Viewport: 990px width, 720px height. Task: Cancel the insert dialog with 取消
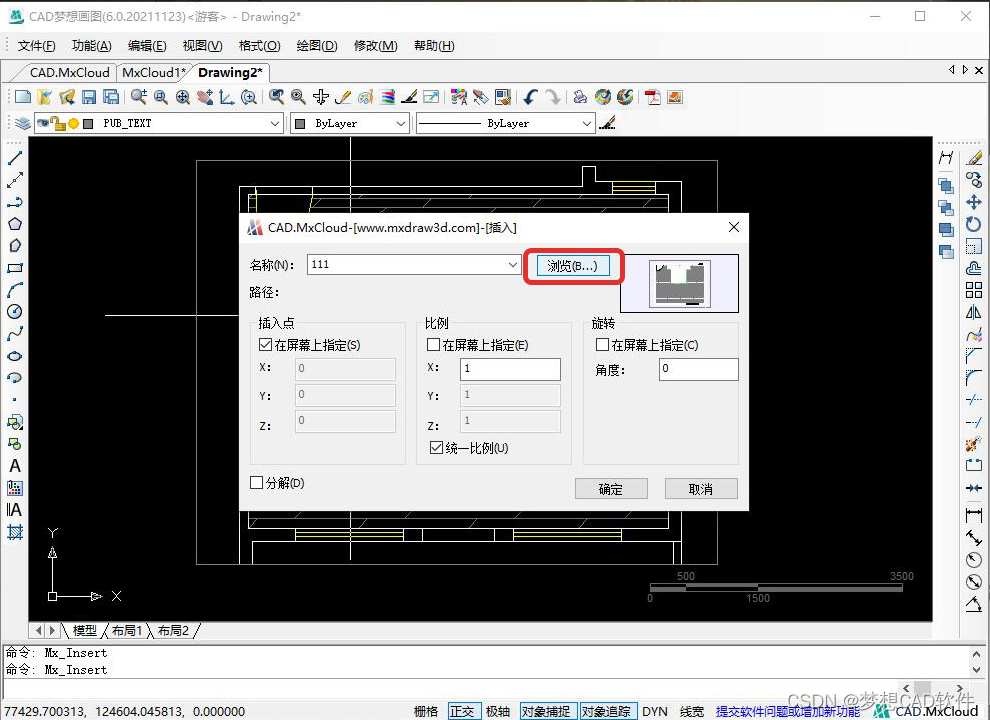(x=701, y=489)
